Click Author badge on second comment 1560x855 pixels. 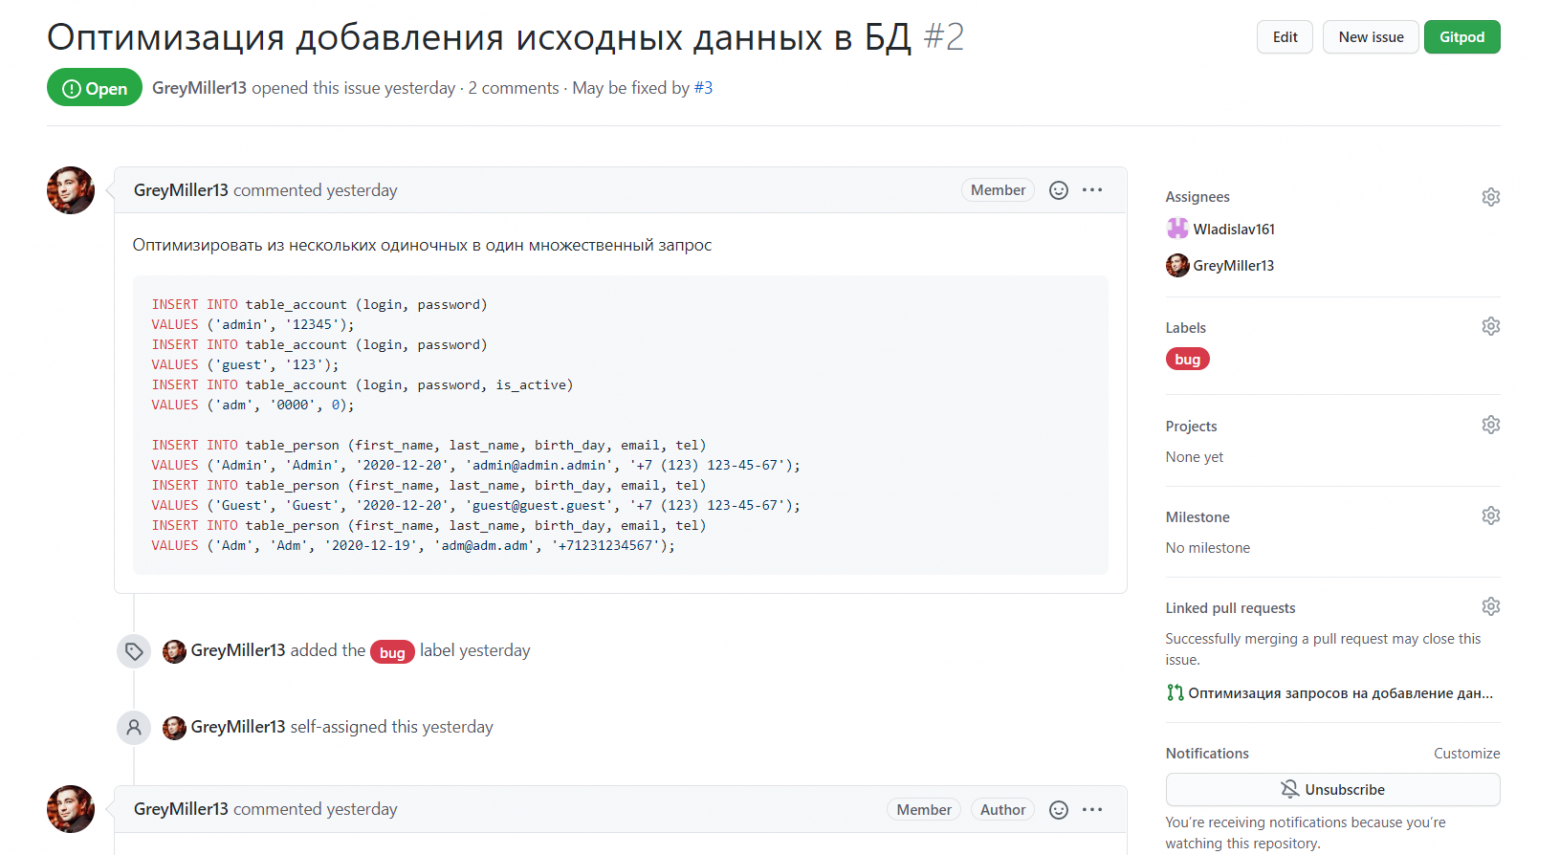(x=1003, y=810)
